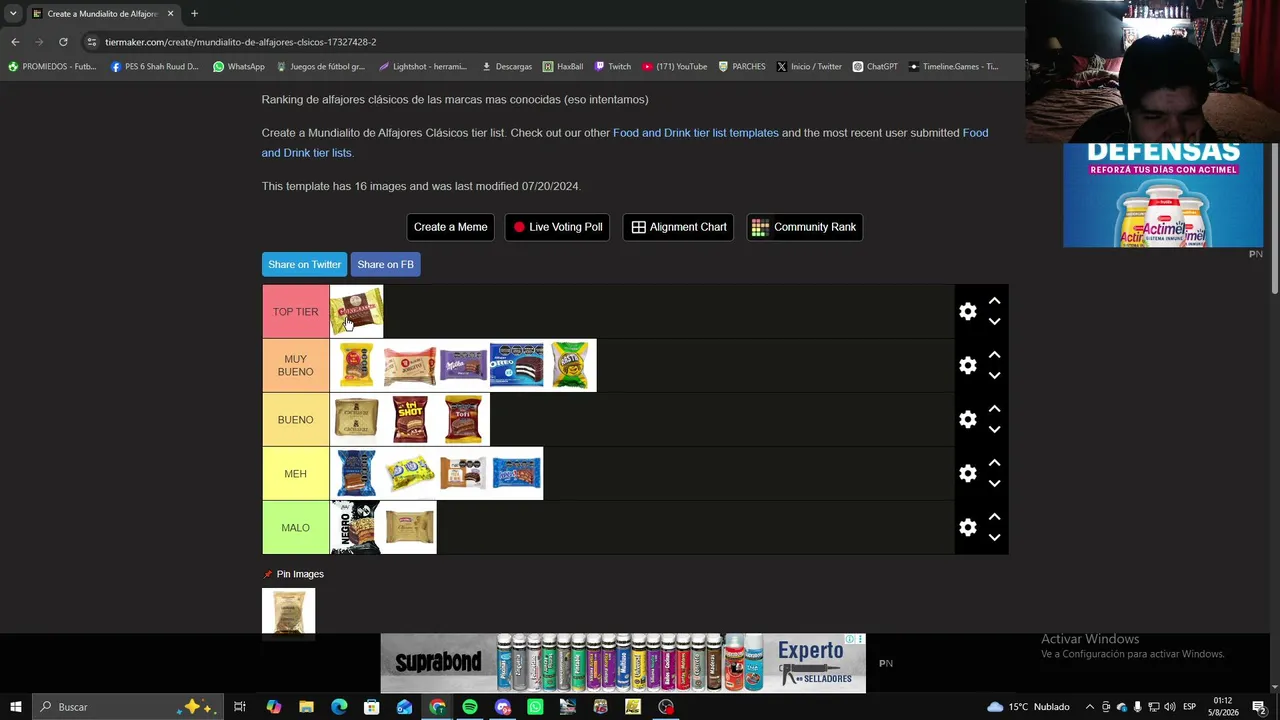Select the alfajor in the TOP TIER row
The image size is (1280, 720).
pyautogui.click(x=356, y=312)
